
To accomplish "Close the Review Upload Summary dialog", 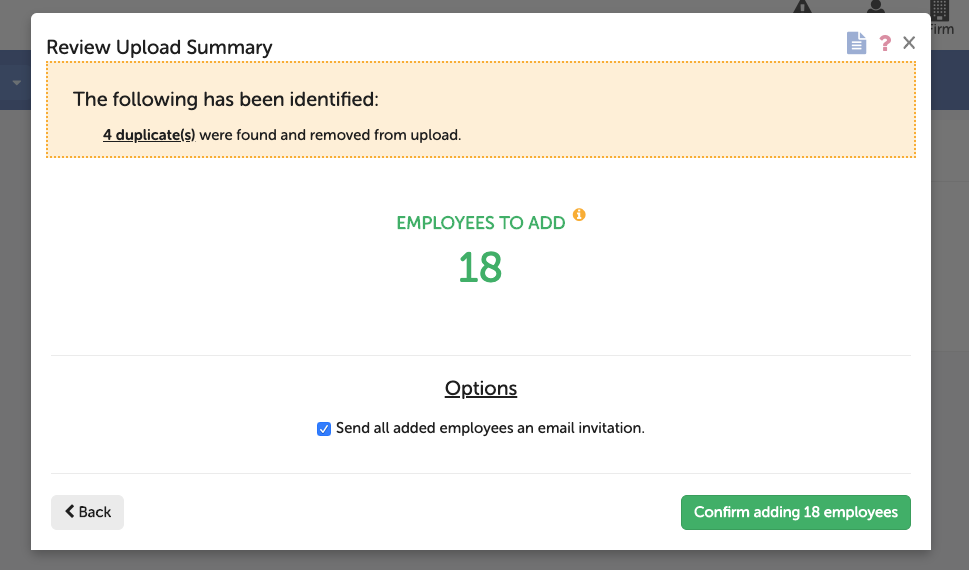I will pyautogui.click(x=909, y=42).
